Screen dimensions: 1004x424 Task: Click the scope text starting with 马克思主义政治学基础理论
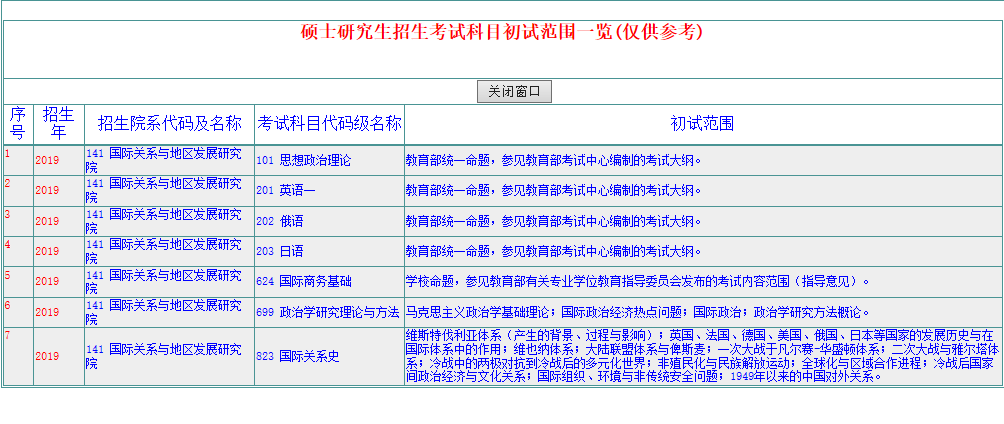[630, 312]
